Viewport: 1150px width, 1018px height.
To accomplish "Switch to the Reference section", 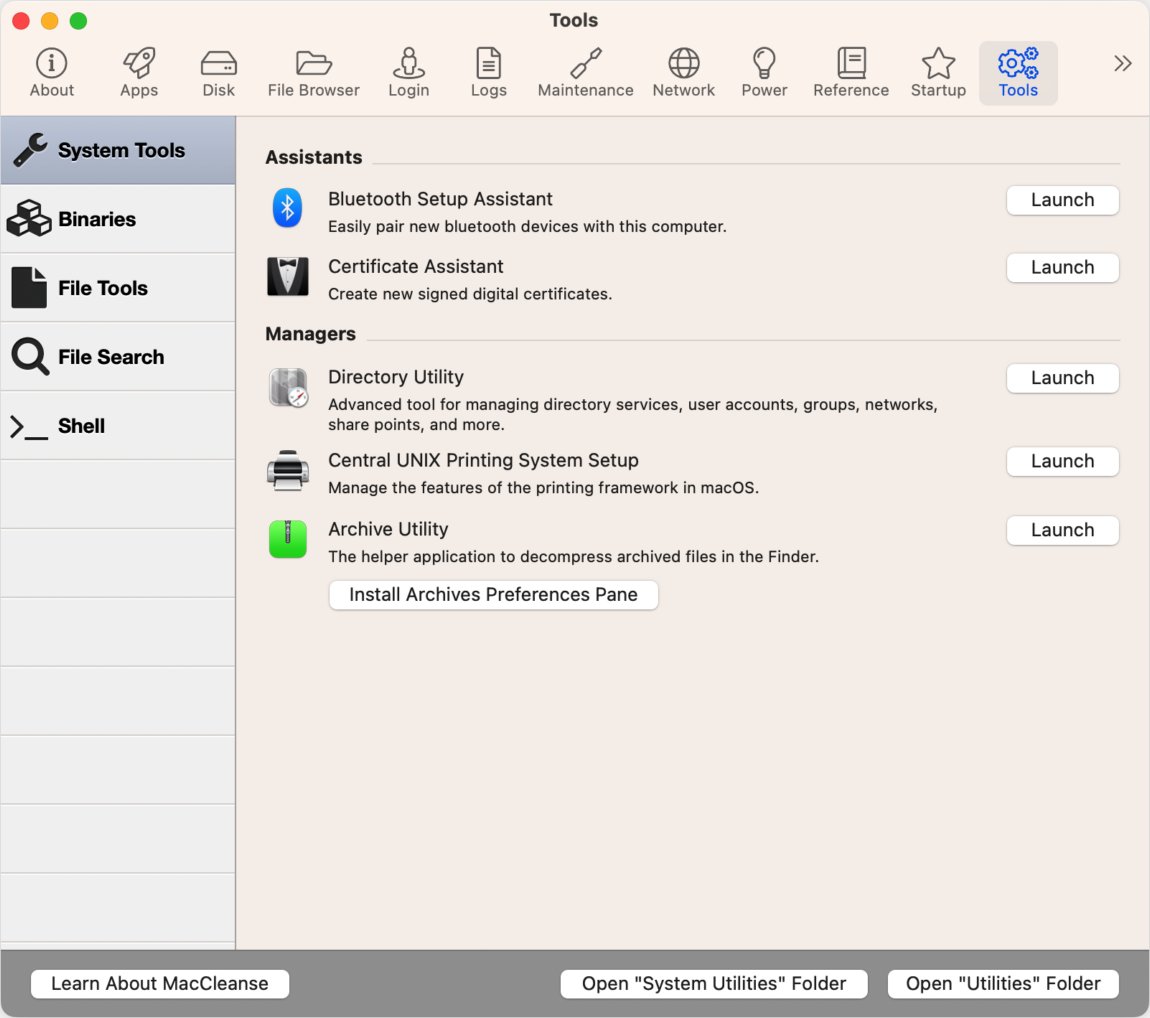I will [x=851, y=73].
